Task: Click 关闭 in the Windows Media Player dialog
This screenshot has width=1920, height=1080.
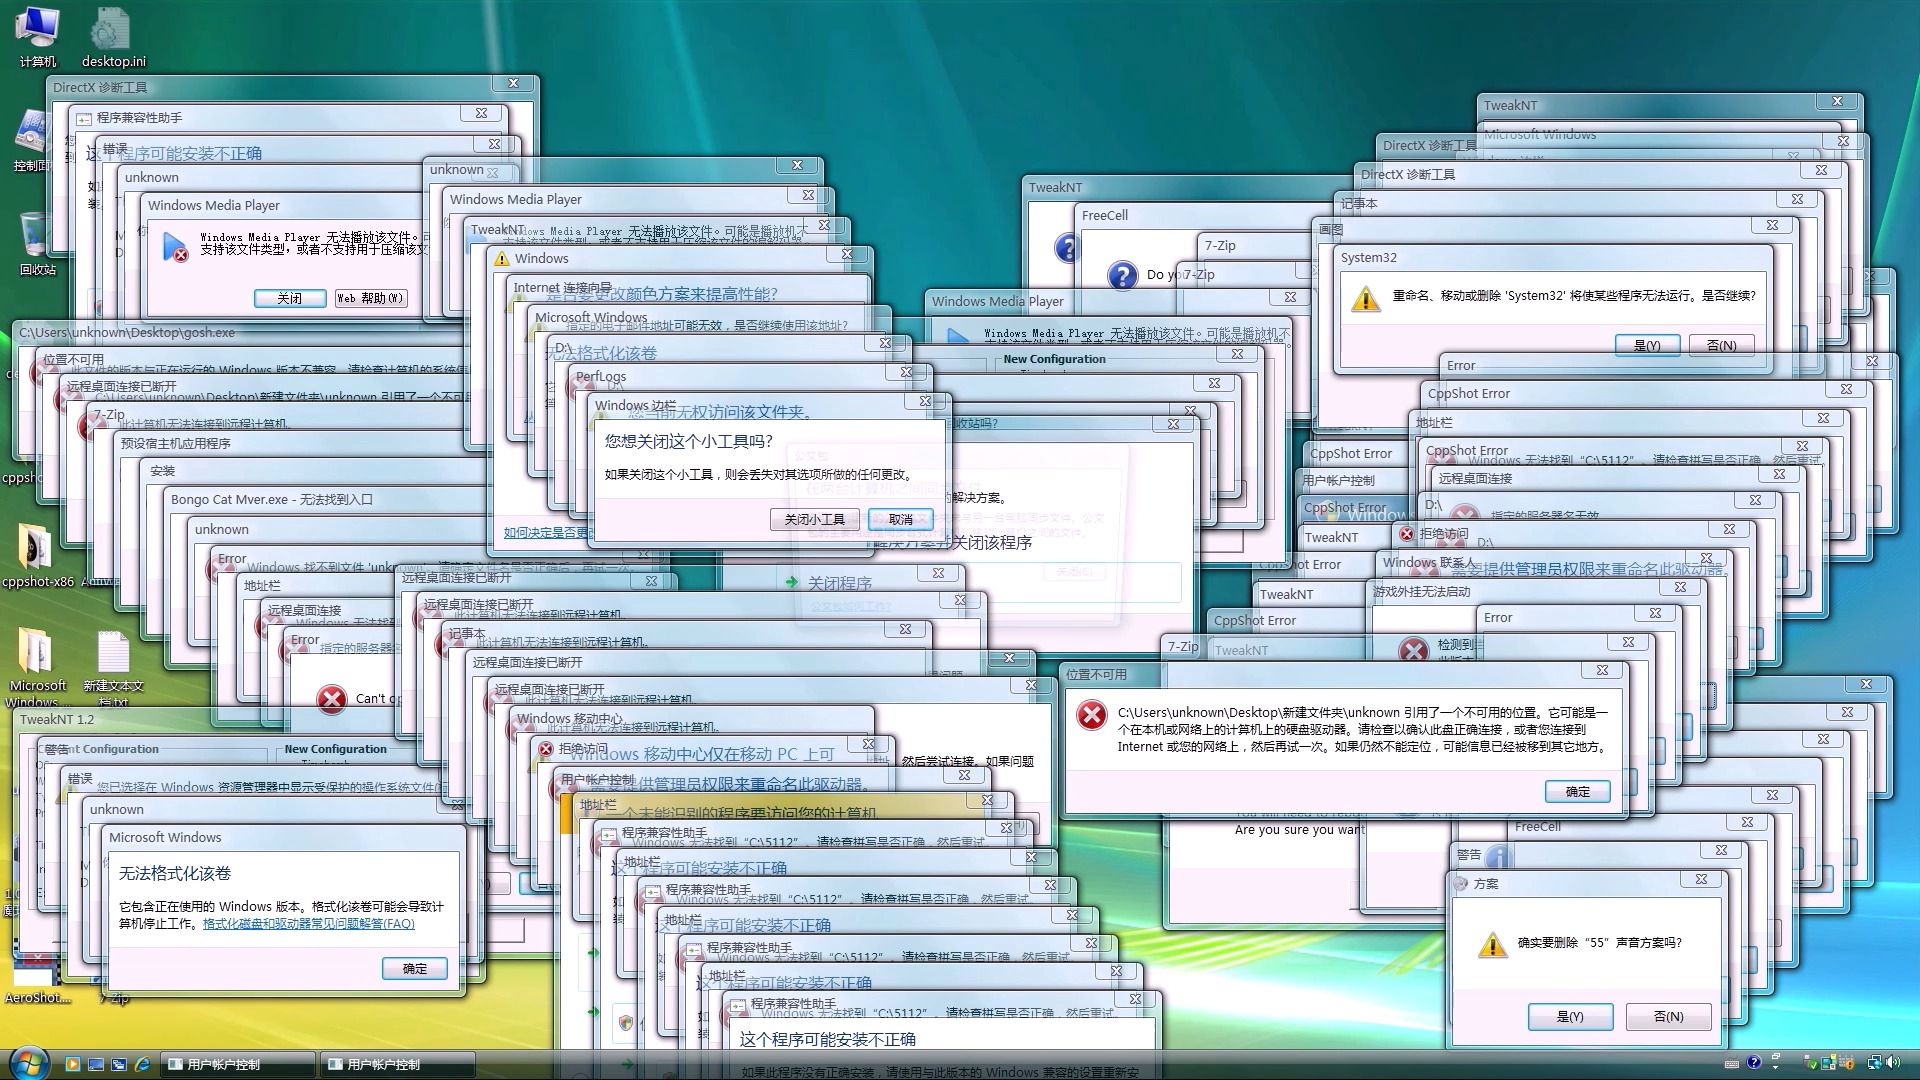Action: tap(290, 298)
